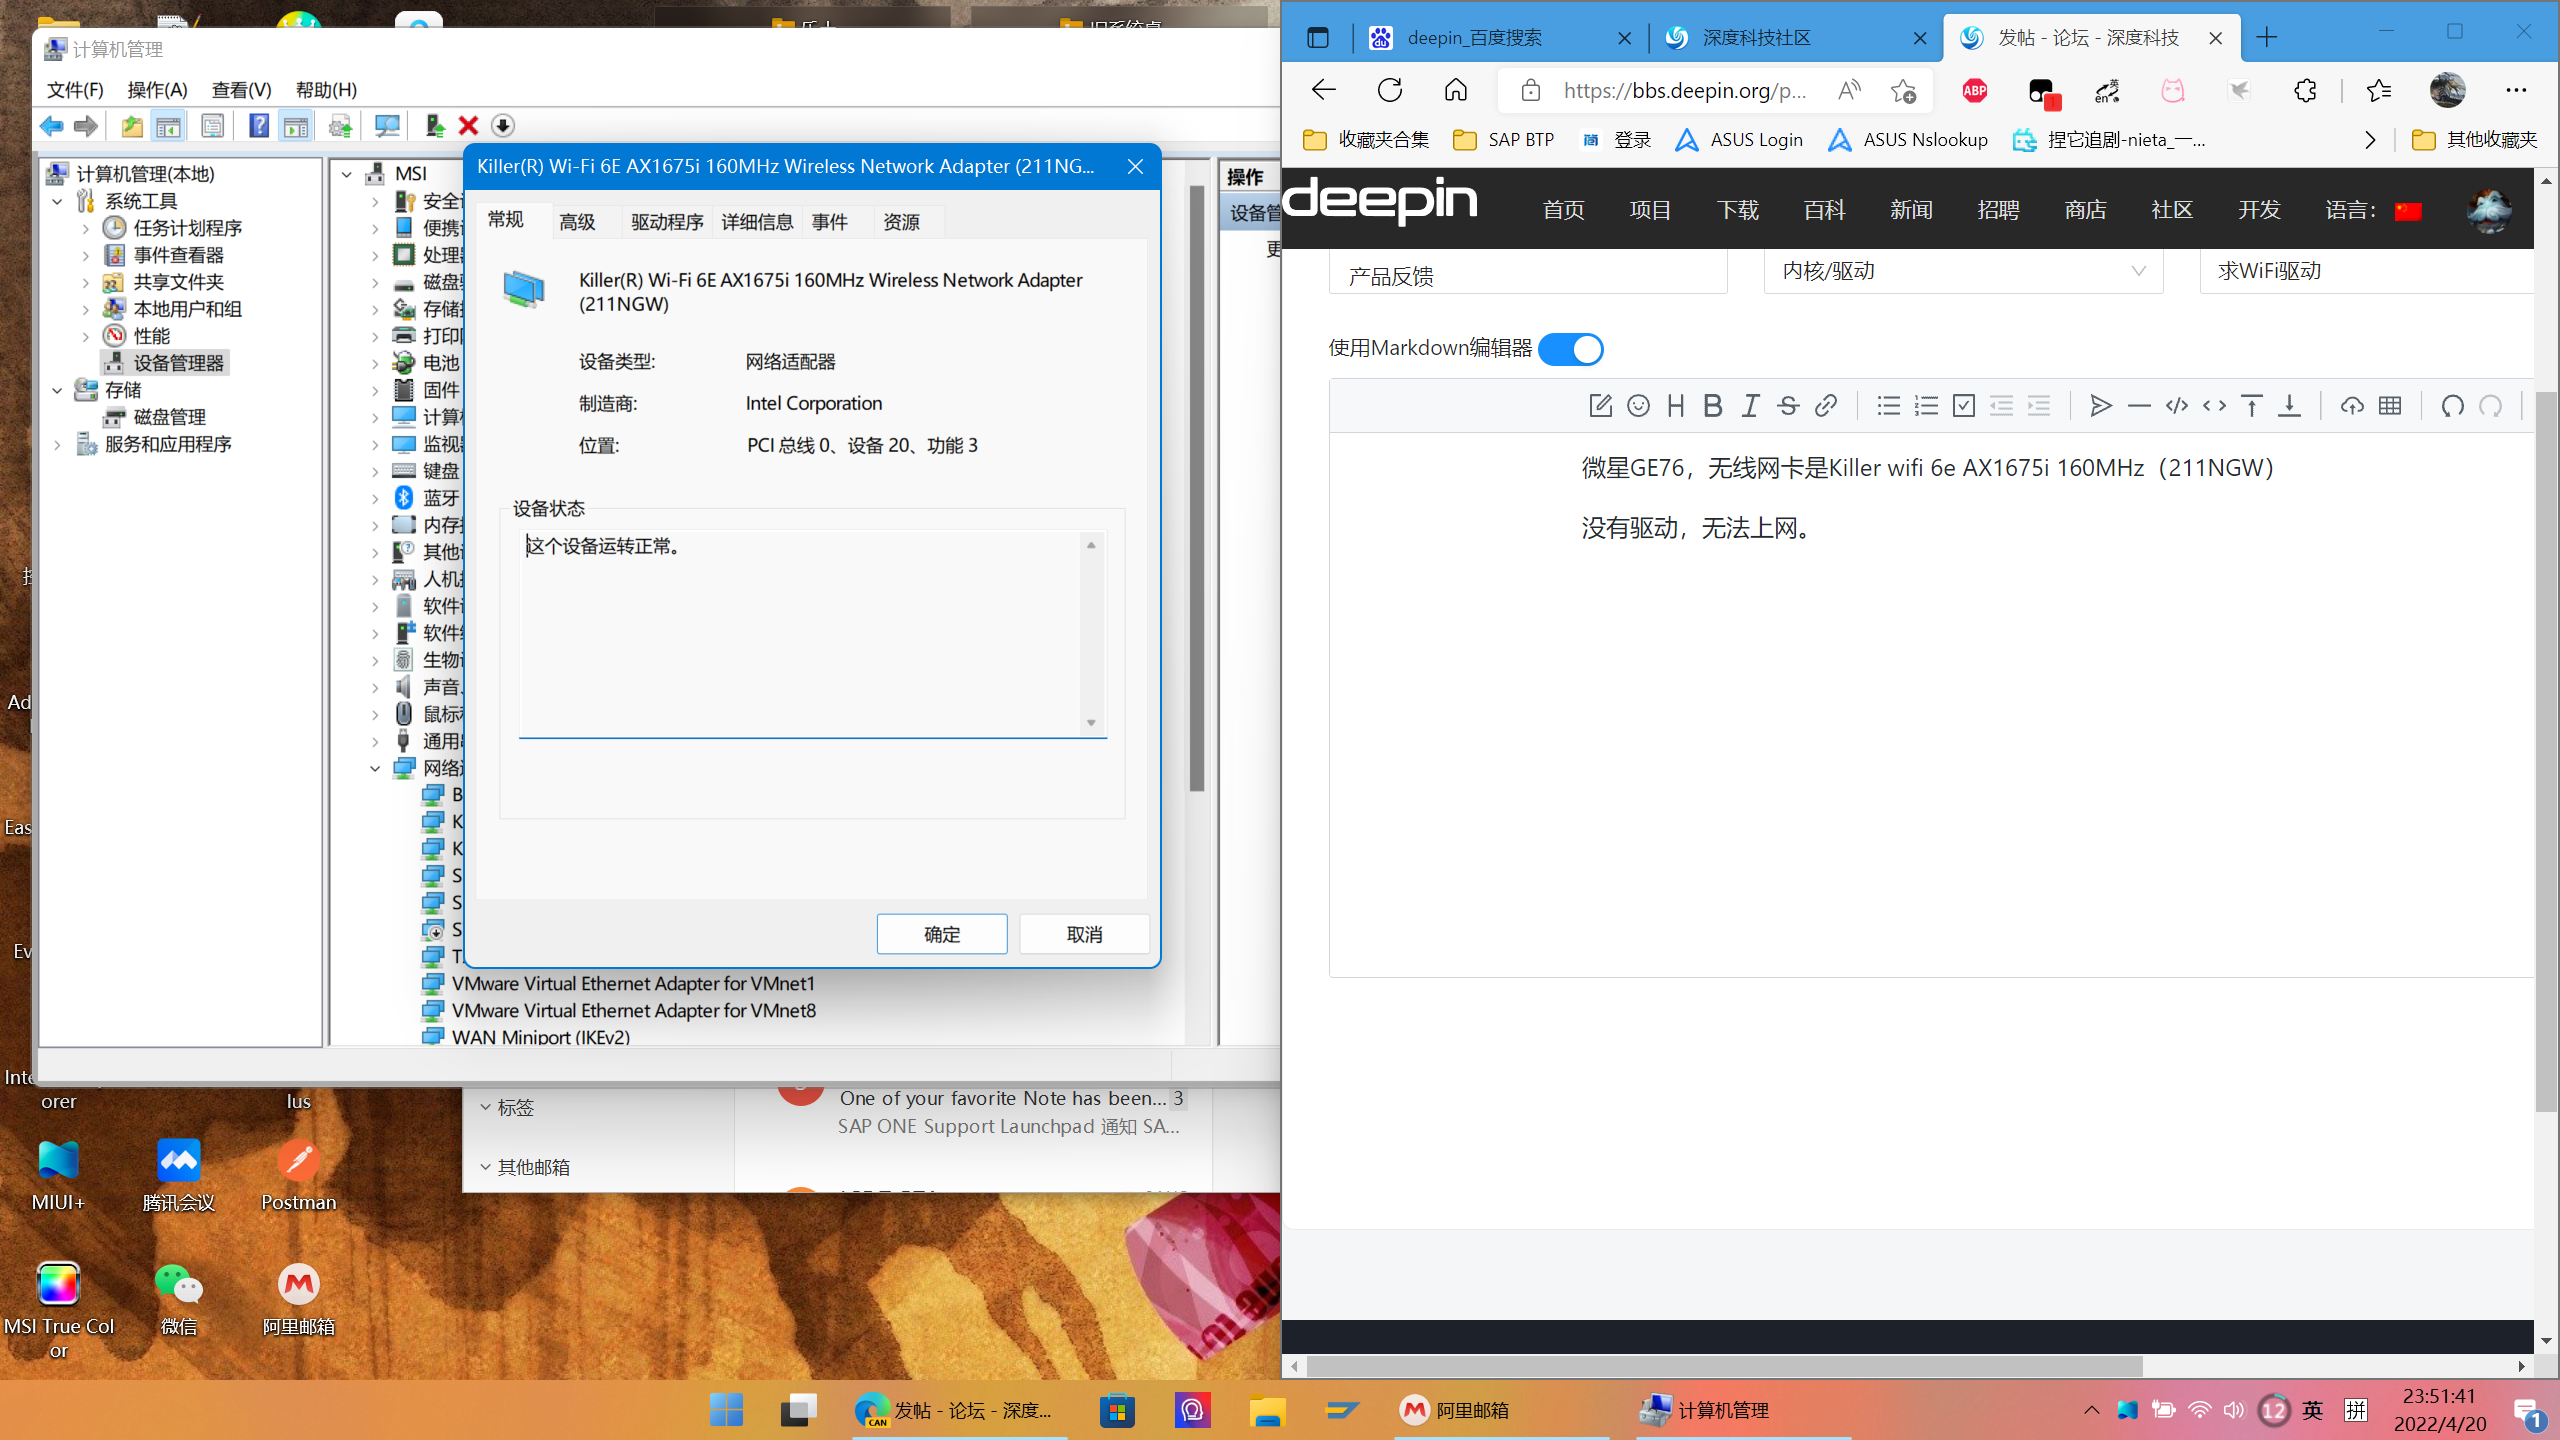
Task: Expand the 服务和应用程序 tree node
Action: click(58, 444)
